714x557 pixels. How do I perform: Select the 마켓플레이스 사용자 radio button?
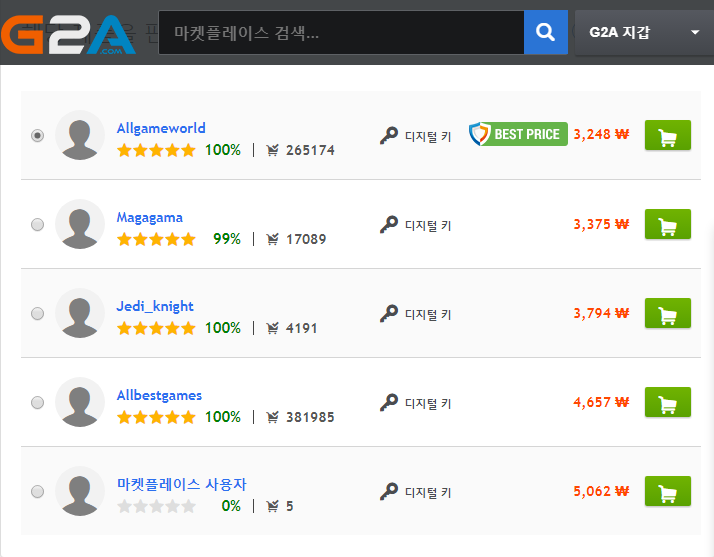tap(37, 491)
